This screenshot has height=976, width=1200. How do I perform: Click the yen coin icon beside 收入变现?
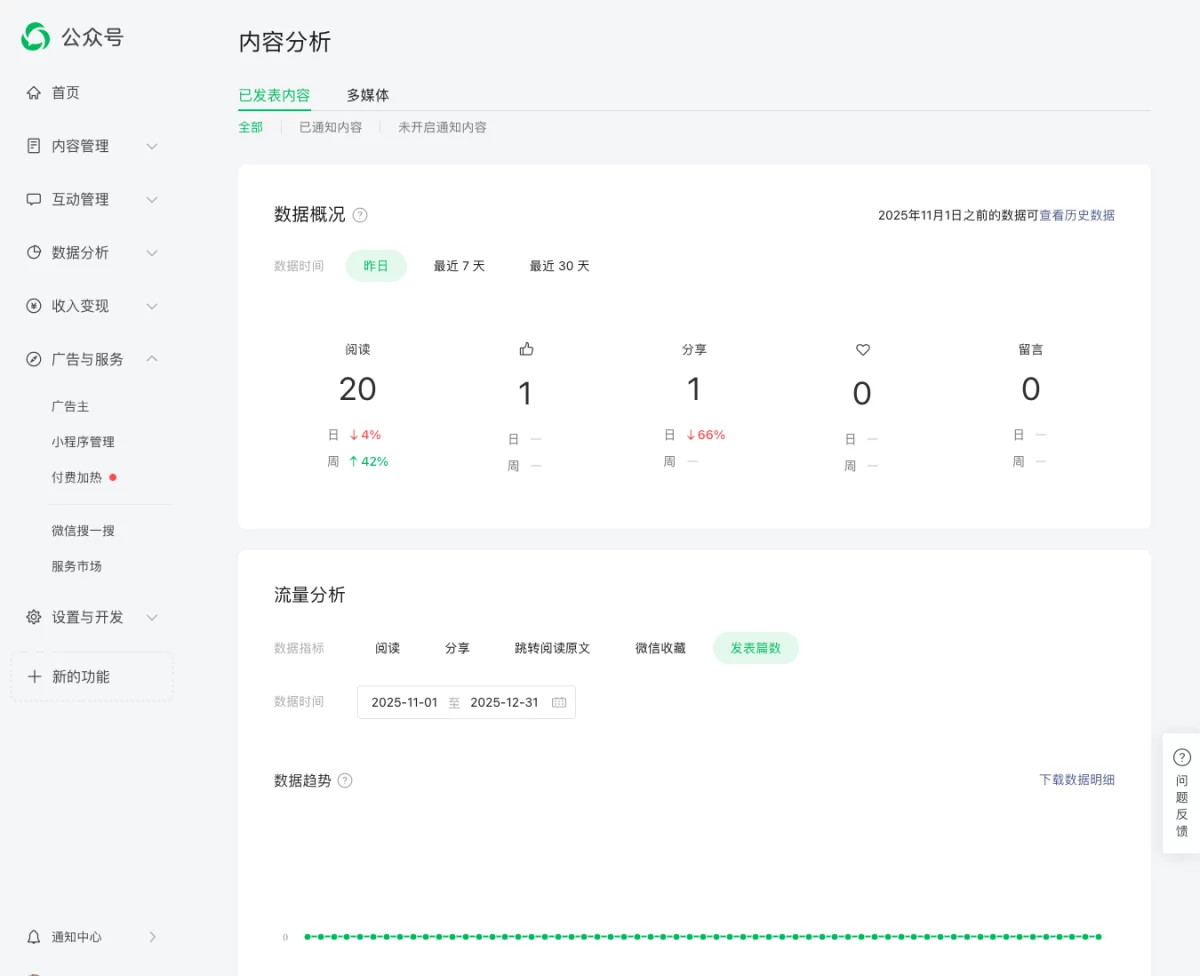34,306
